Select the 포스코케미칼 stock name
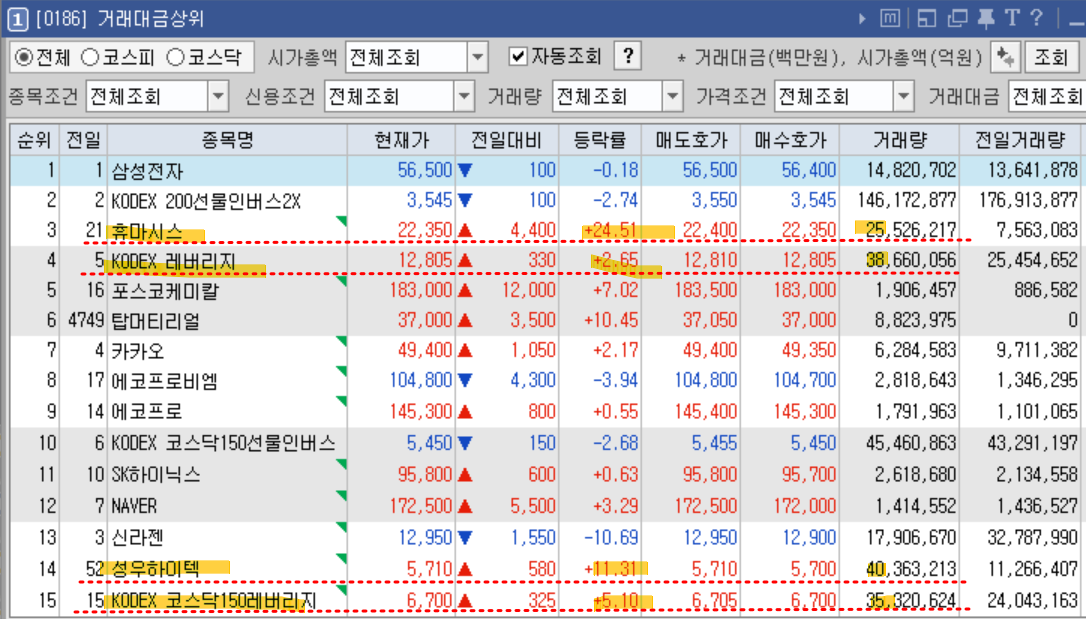The height and width of the screenshot is (619, 1086). pos(165,291)
